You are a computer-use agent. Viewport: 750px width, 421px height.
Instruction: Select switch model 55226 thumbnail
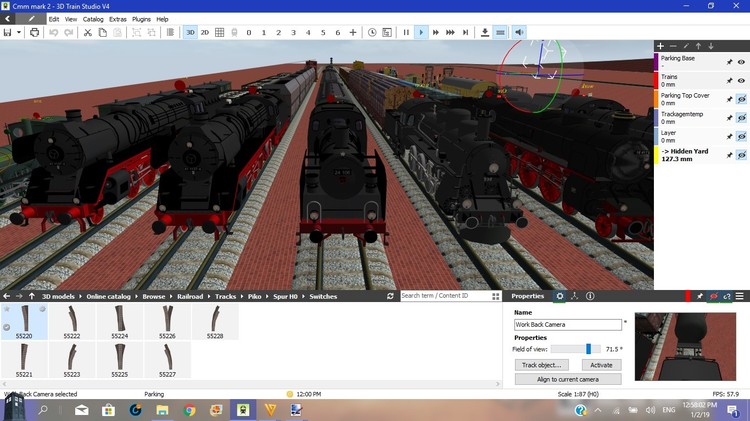pyautogui.click(x=167, y=321)
